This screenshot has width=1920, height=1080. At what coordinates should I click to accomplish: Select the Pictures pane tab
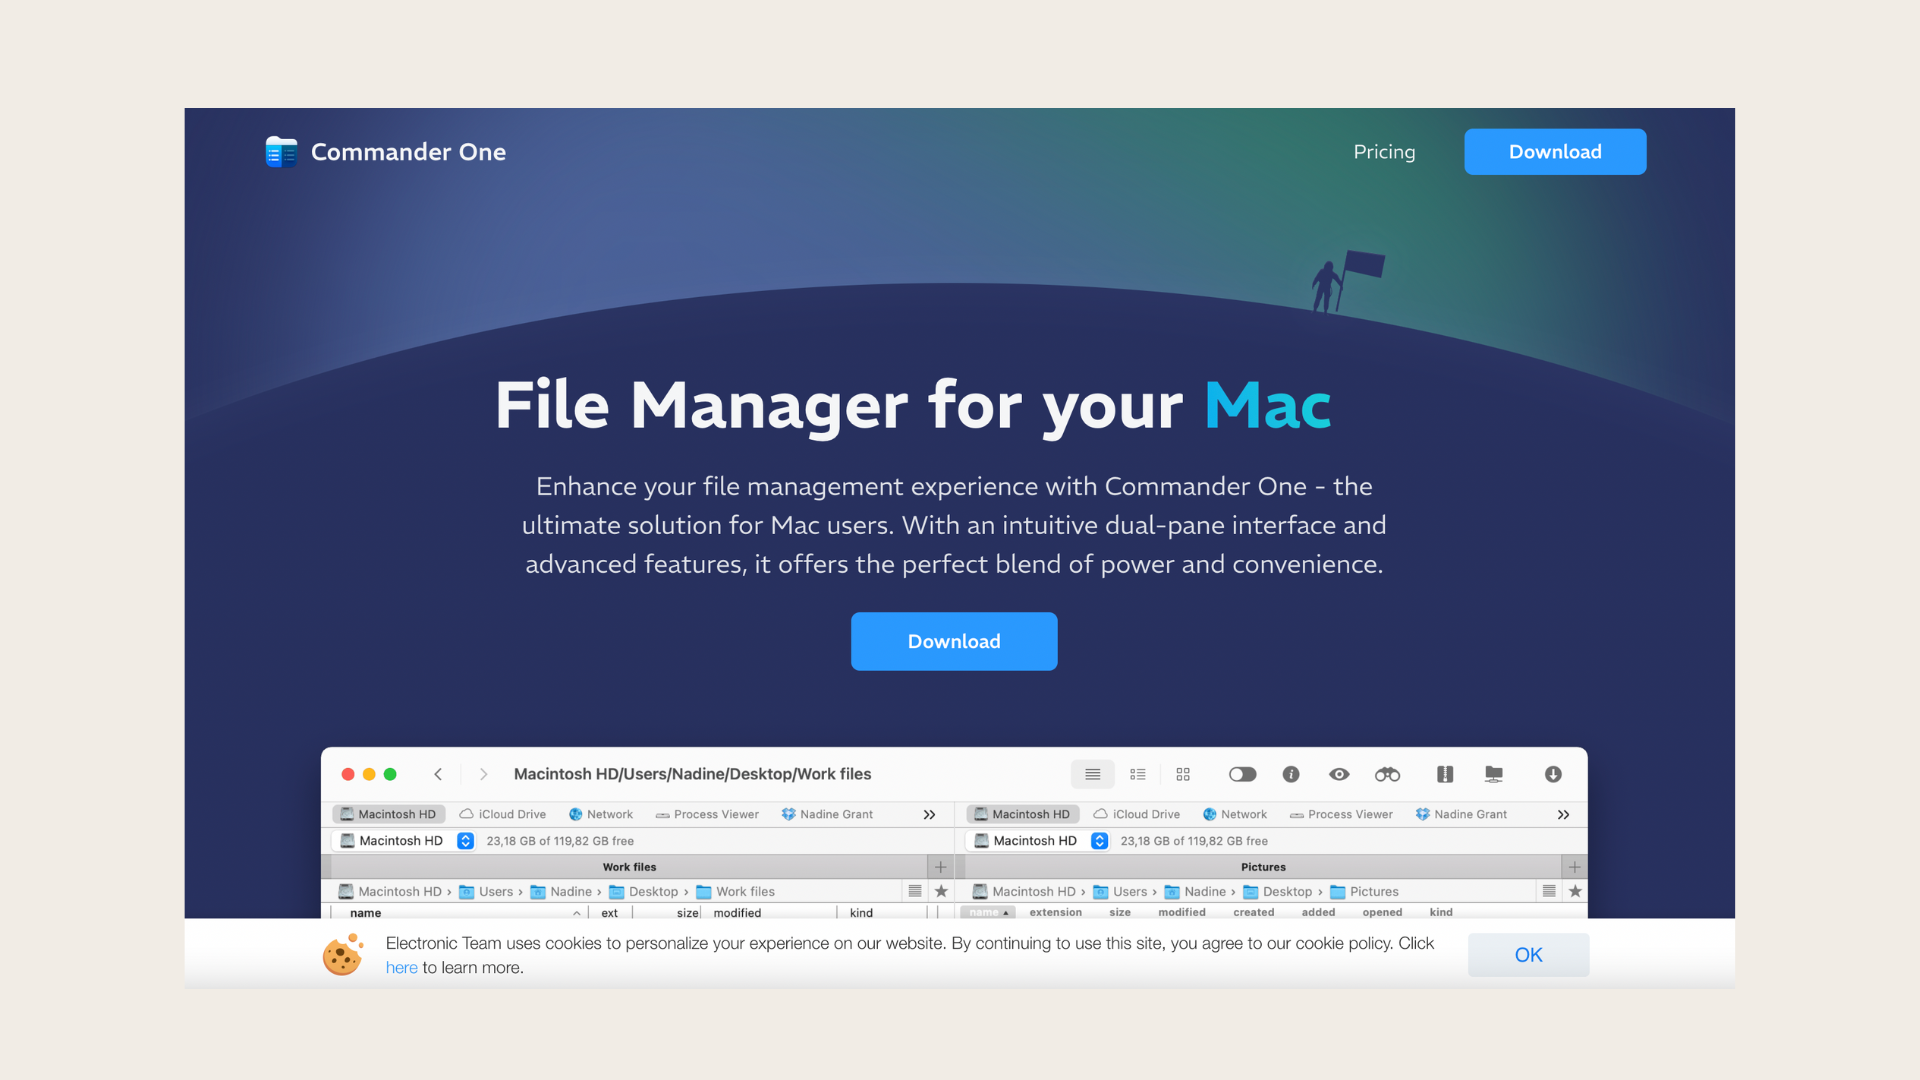pyautogui.click(x=1263, y=867)
